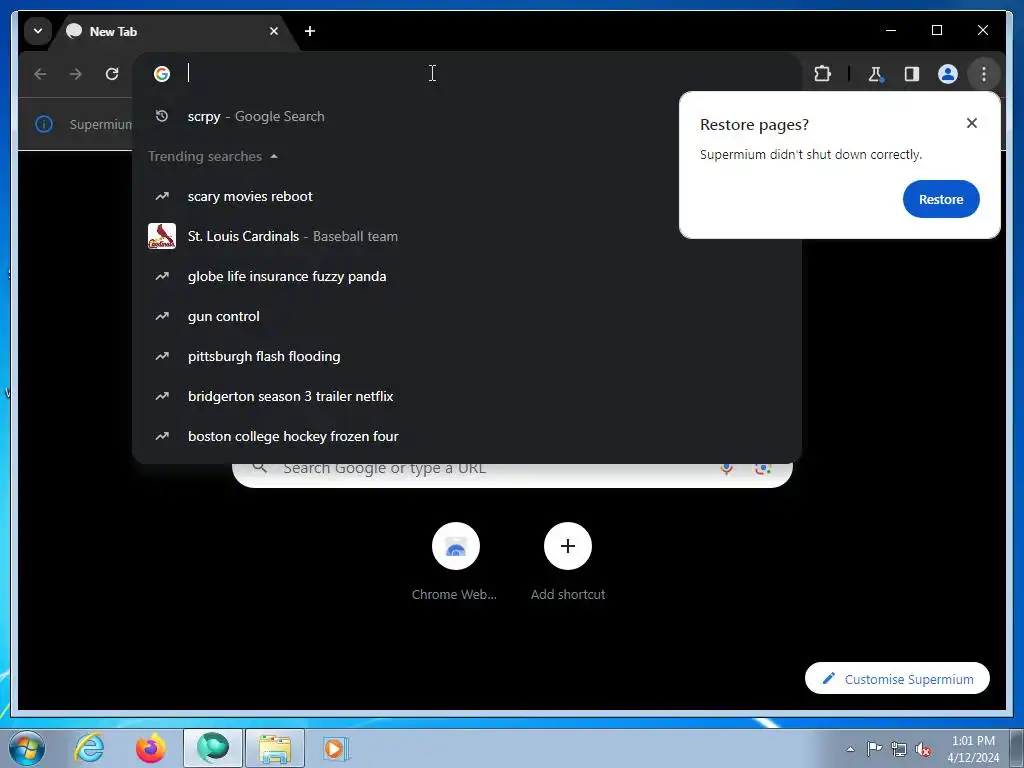Go back using the back arrow
Screen dimensions: 1024x768
[x=40, y=74]
